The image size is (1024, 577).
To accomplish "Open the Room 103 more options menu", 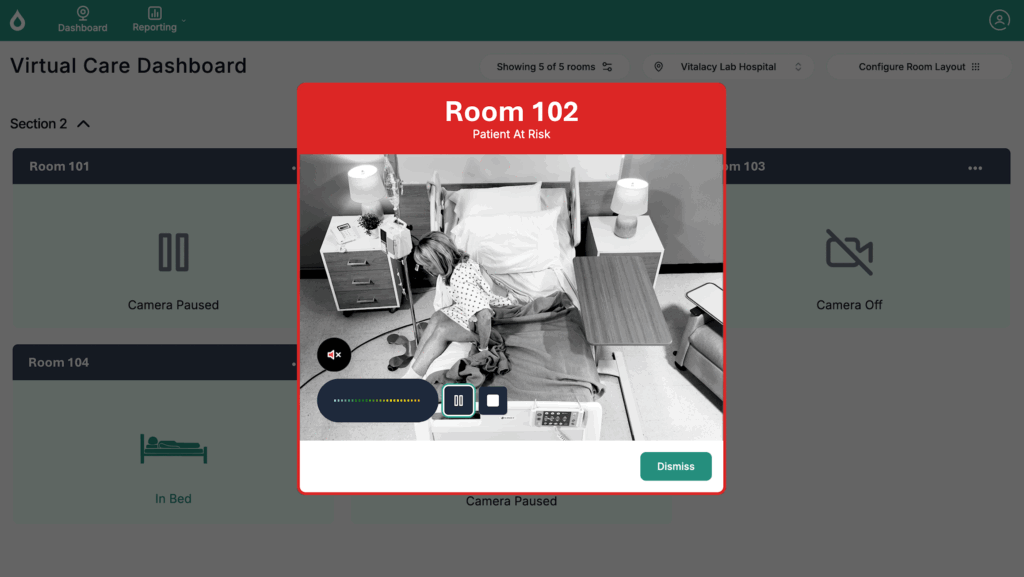I will tap(975, 168).
